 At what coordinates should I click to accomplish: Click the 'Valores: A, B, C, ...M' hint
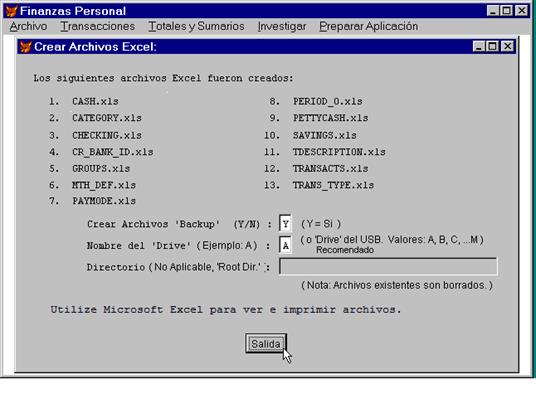point(436,240)
